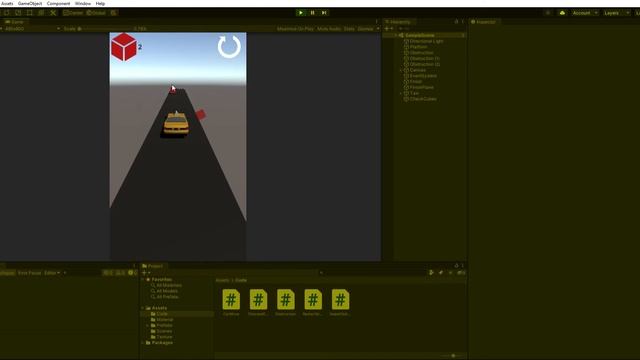Image resolution: width=640 pixels, height=360 pixels.
Task: Lock the Hierarchy panel
Action: 456,22
